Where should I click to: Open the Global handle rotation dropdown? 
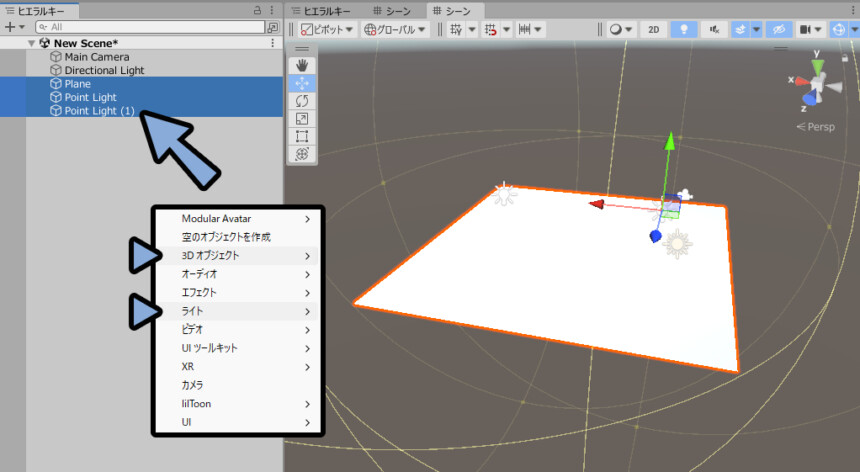(395, 29)
